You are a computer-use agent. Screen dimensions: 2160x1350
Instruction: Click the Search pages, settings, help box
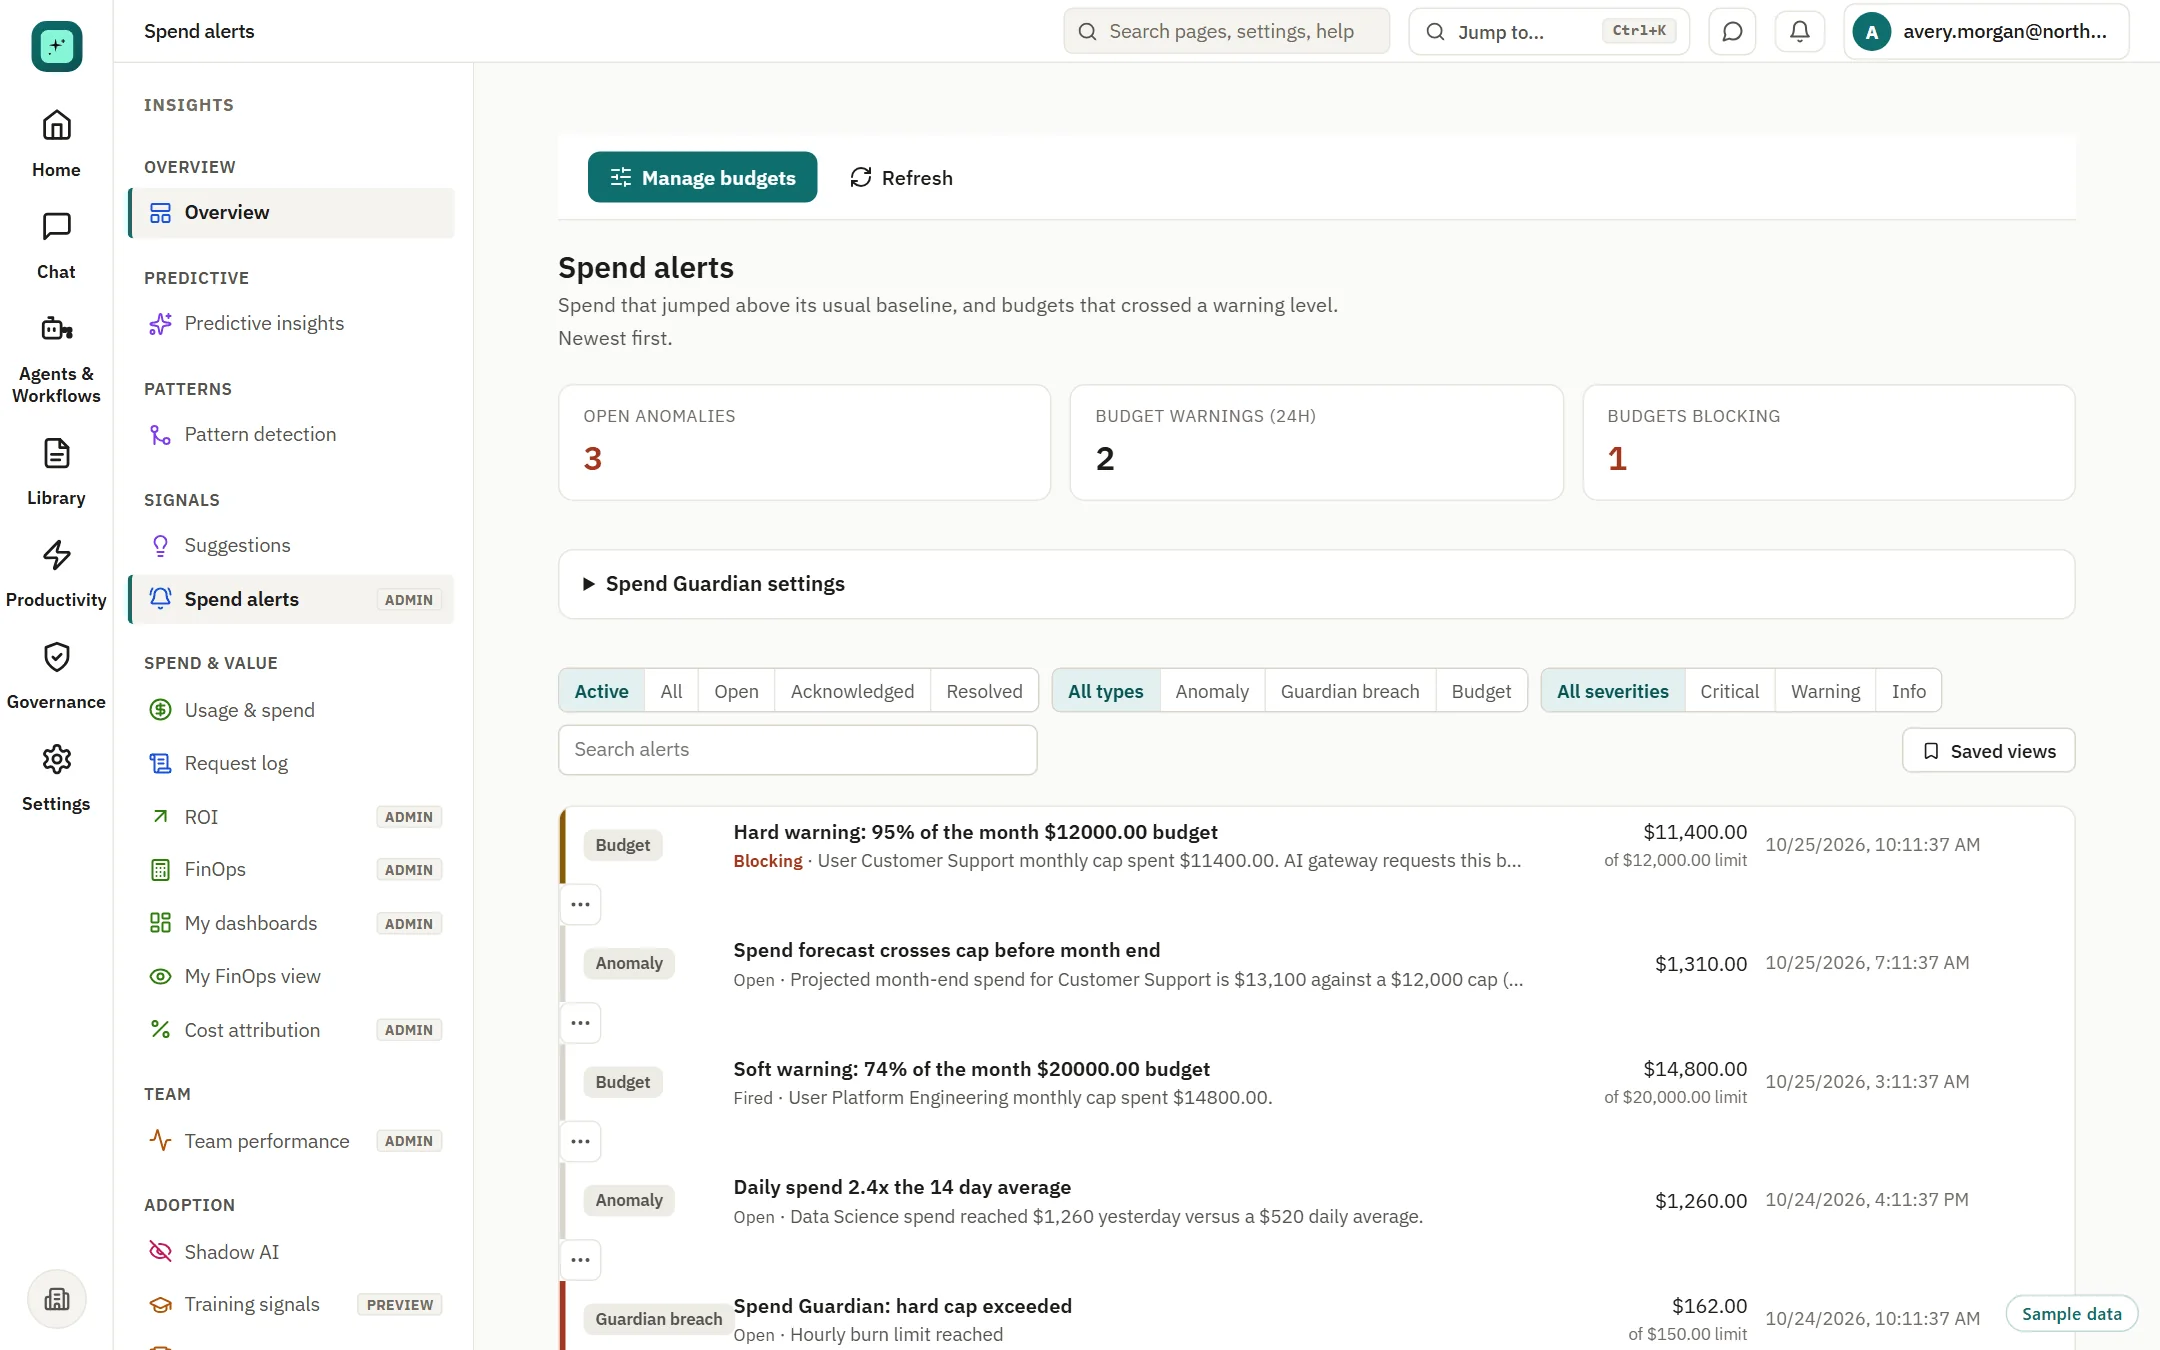(x=1226, y=31)
